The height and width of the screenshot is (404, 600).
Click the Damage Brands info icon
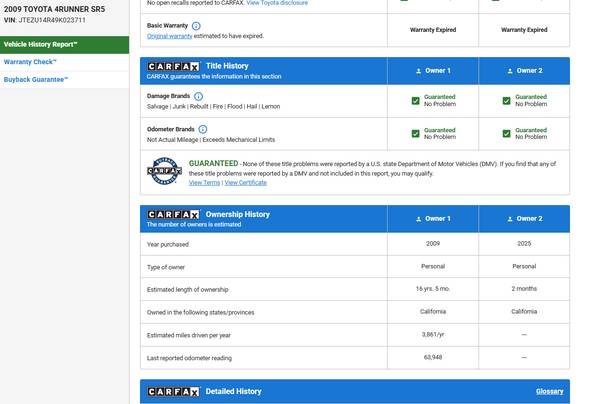[x=199, y=95]
